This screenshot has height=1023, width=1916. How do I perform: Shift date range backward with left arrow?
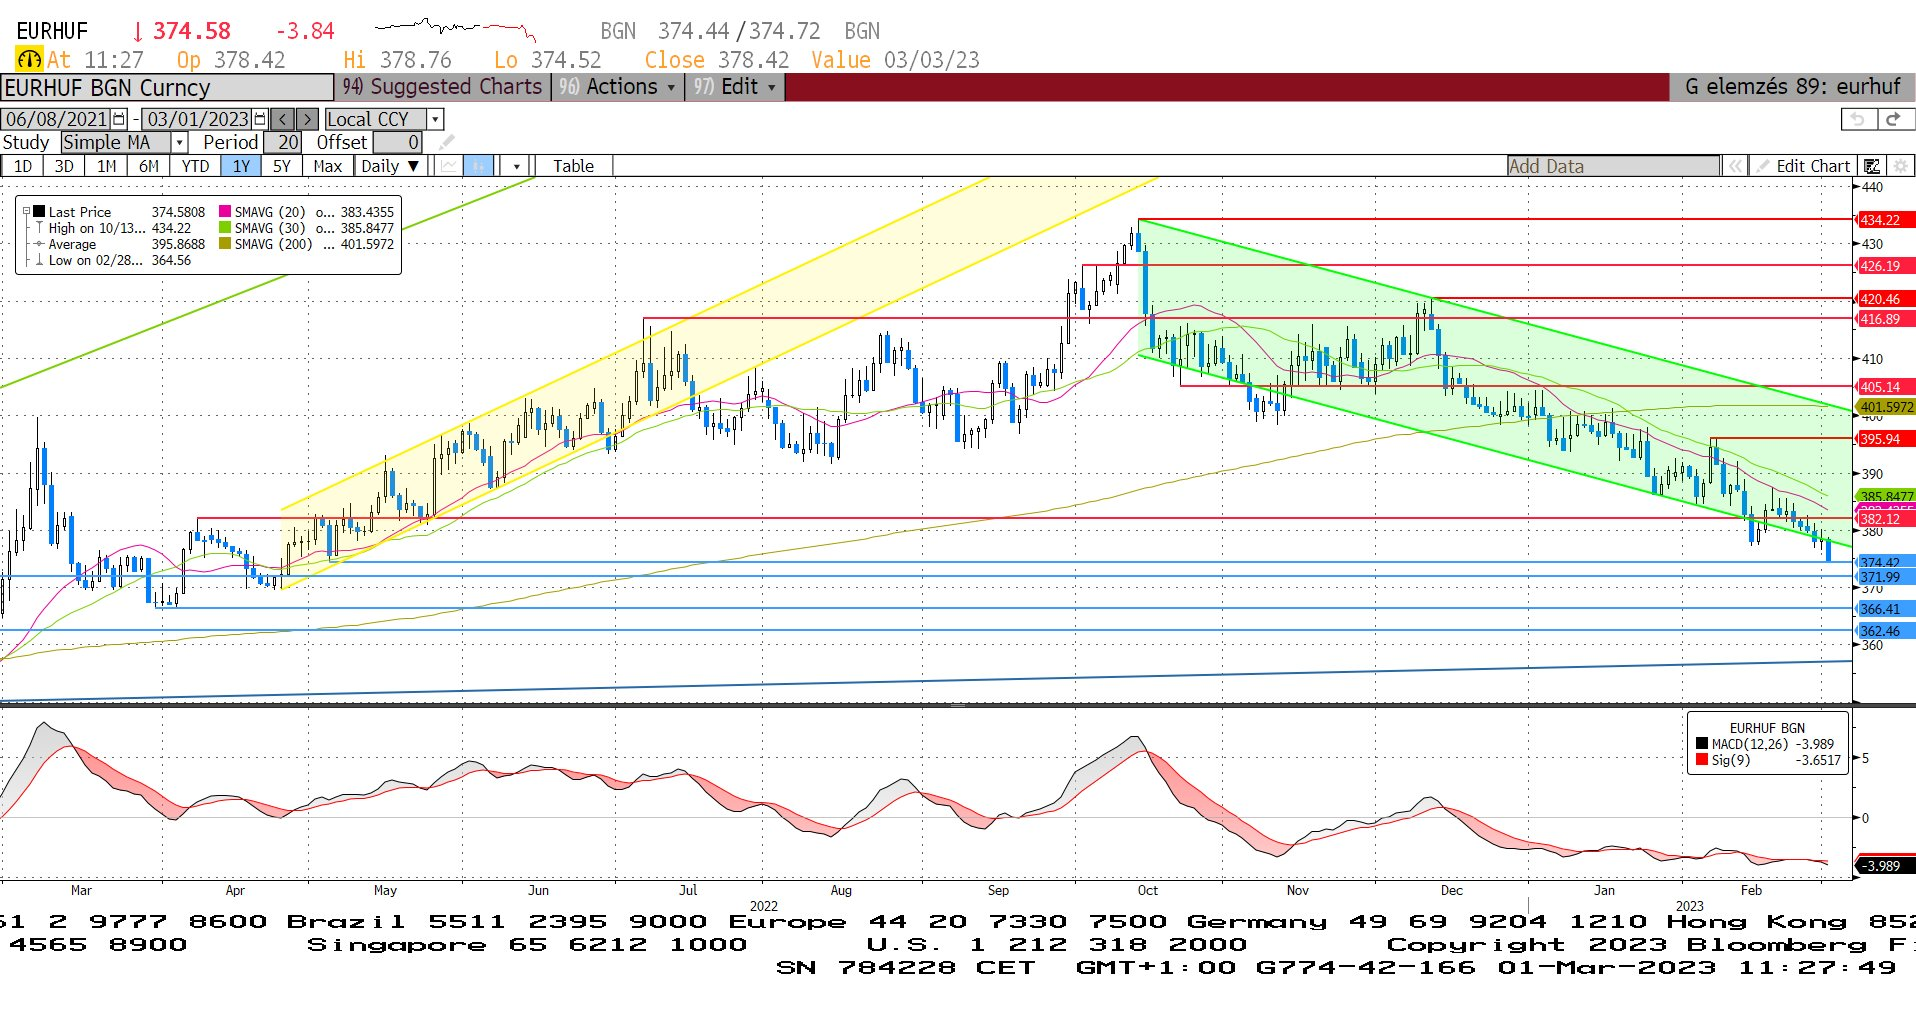coord(283,119)
